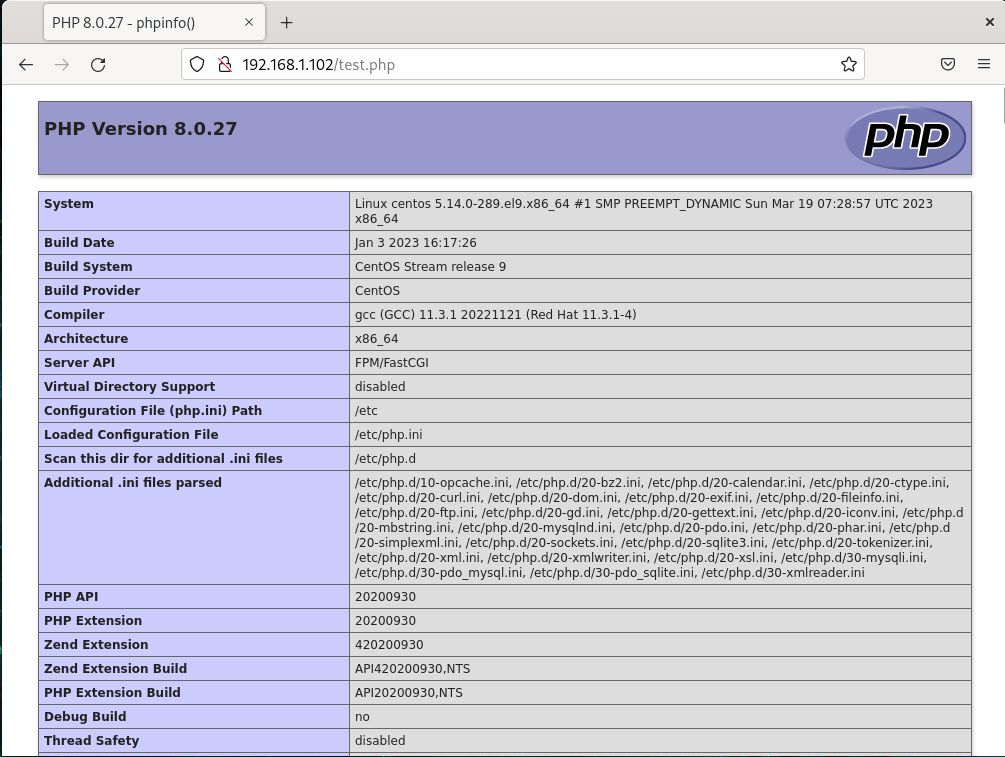The height and width of the screenshot is (757, 1005).
Task: Click the 420200930 Zend Extension value
Action: tap(389, 645)
